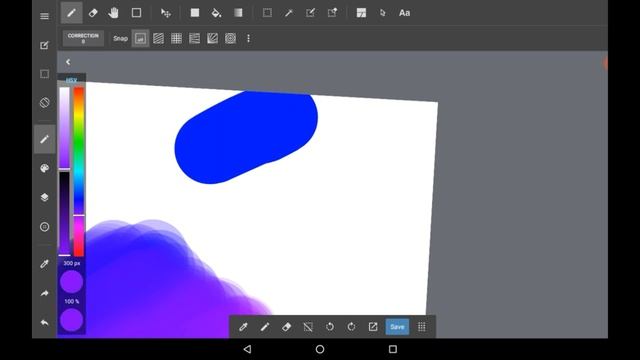This screenshot has height=360, width=640.
Task: Open the circular material icon in sidebar
Action: tap(44, 227)
